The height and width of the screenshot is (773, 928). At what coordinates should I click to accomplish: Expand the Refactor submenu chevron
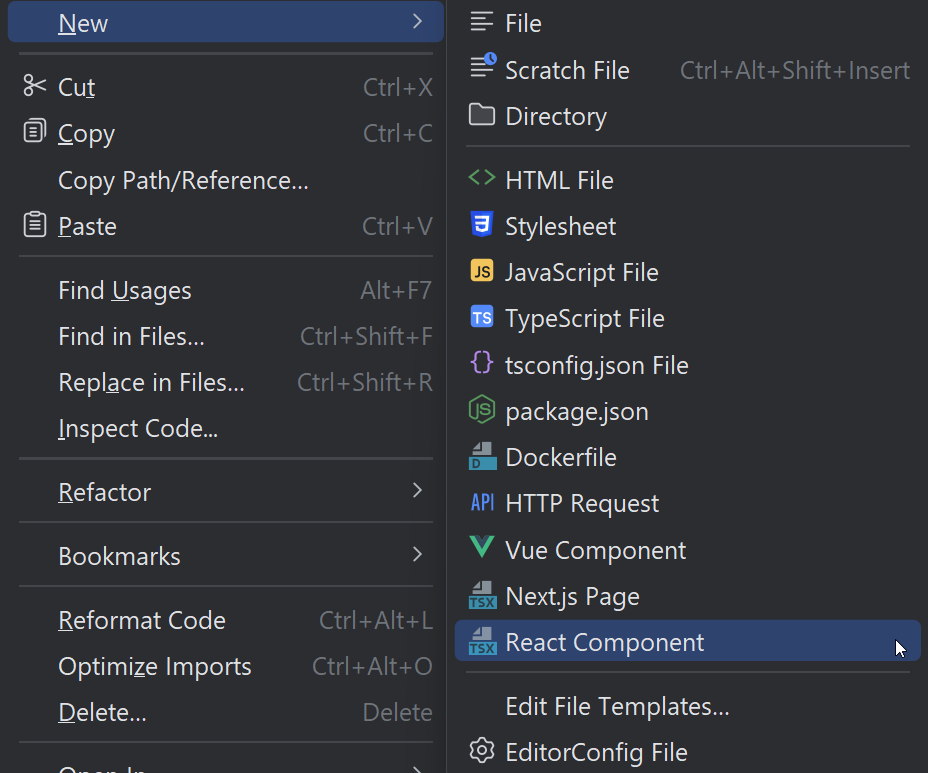pyautogui.click(x=417, y=491)
